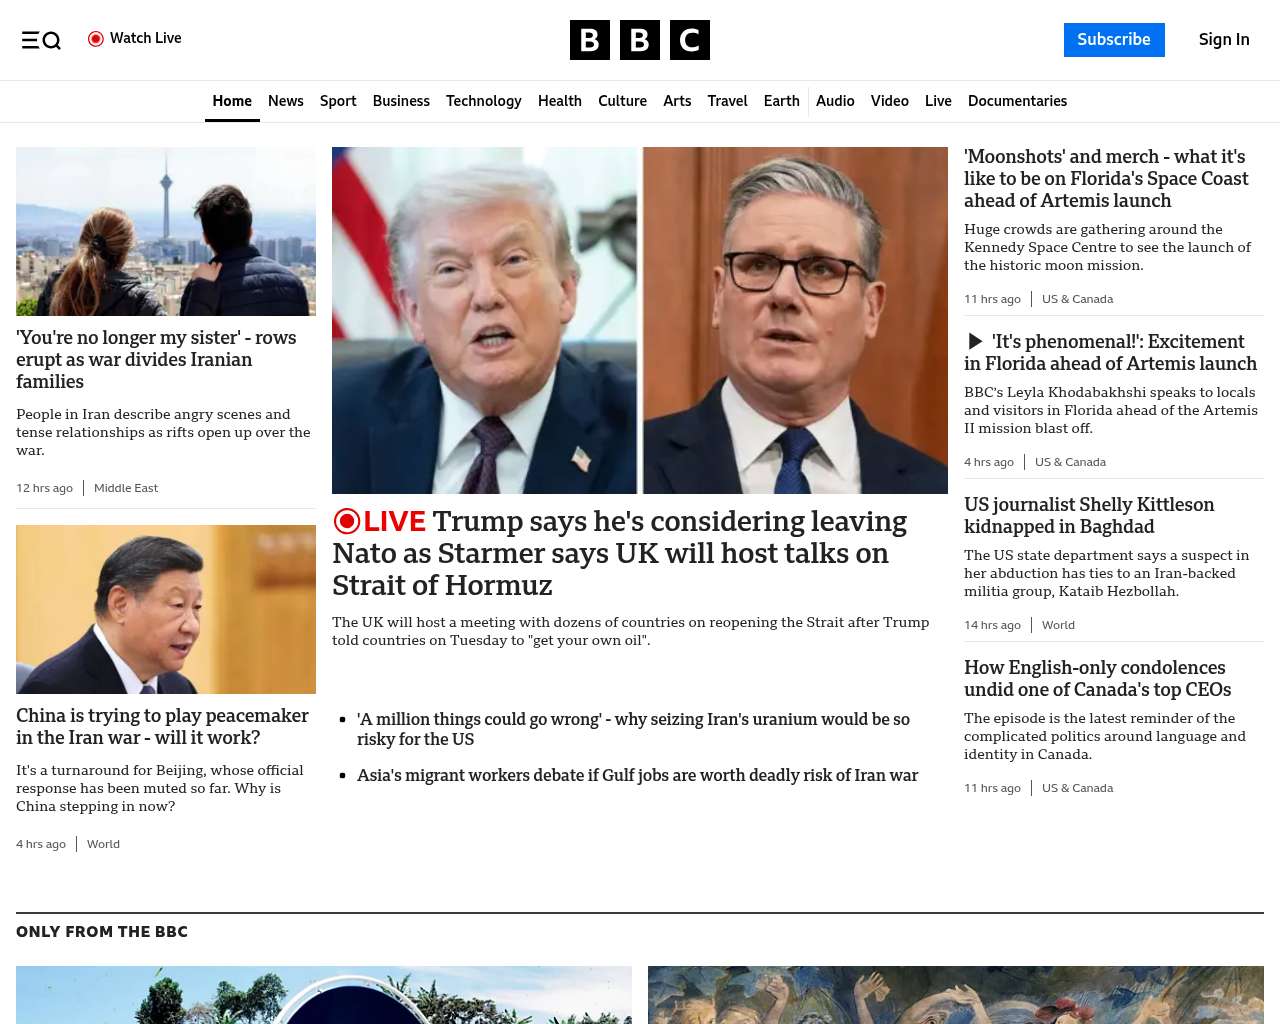The height and width of the screenshot is (1024, 1280).
Task: Open the News tab
Action: tap(285, 101)
